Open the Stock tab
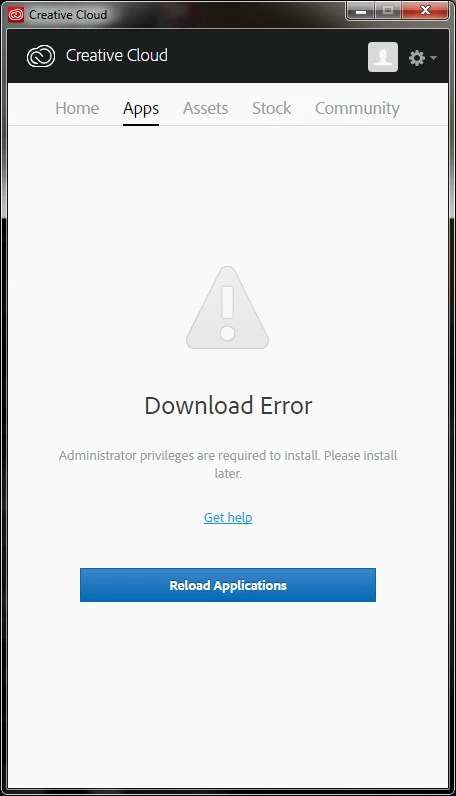This screenshot has width=456, height=796. click(x=272, y=108)
